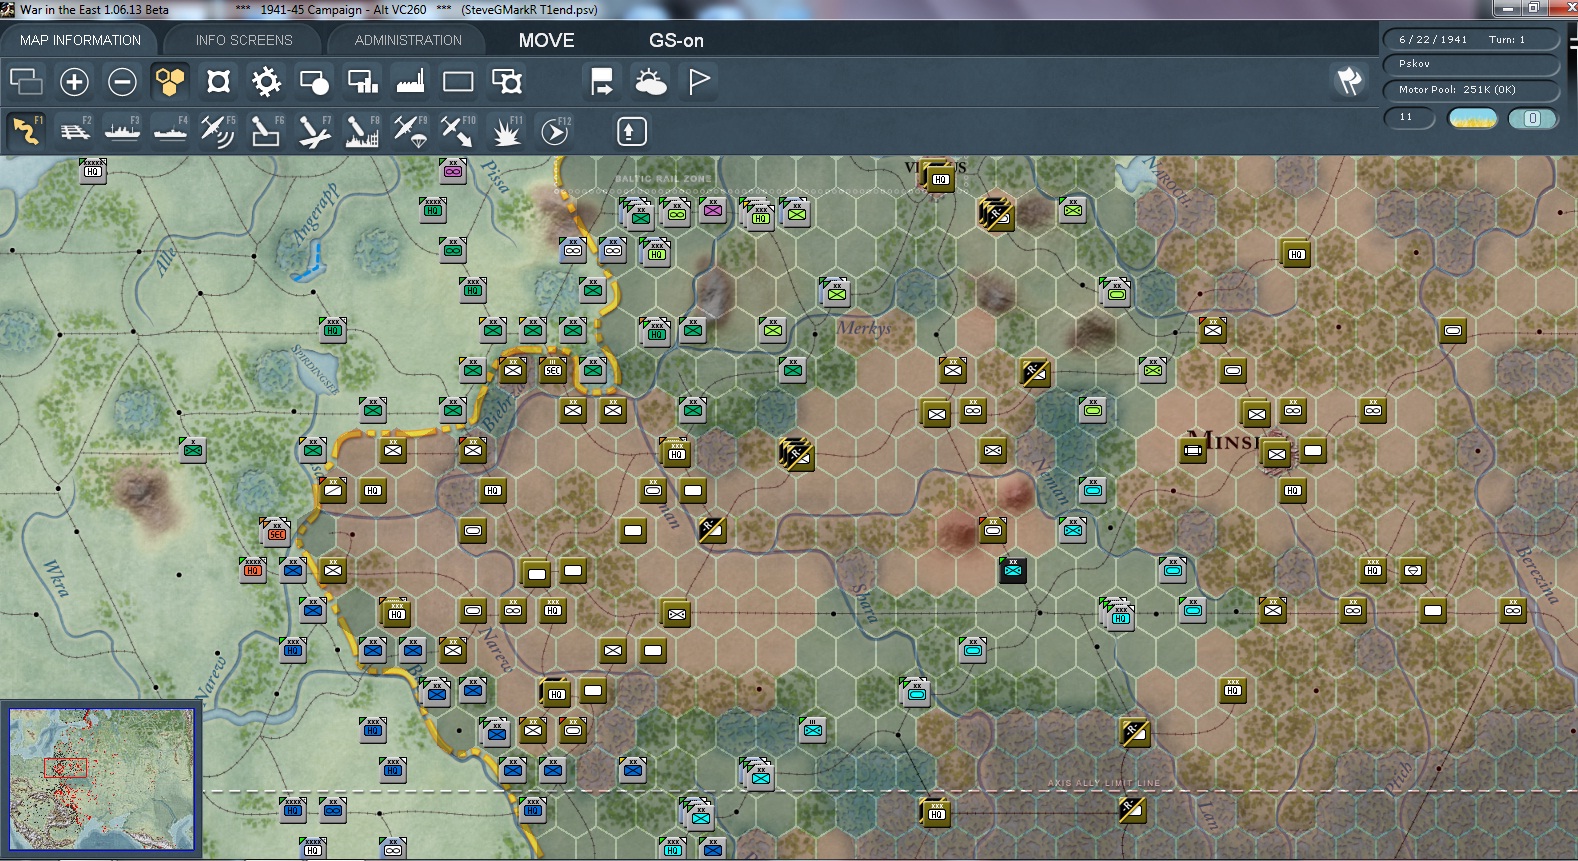Viewport: 1578px width, 861px height.
Task: Click the four-cornered ring icon
Action: (x=218, y=82)
